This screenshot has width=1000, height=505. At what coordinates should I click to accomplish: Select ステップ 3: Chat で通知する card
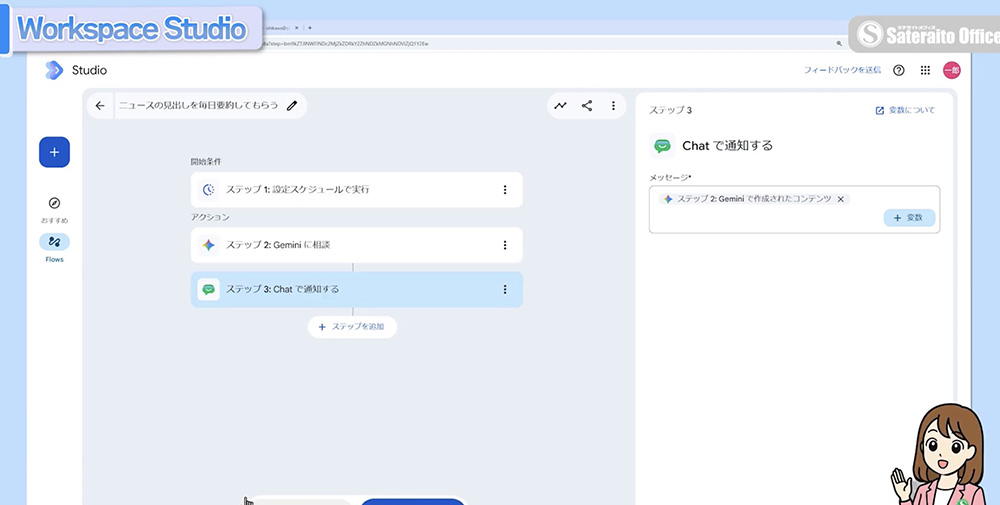pos(357,289)
